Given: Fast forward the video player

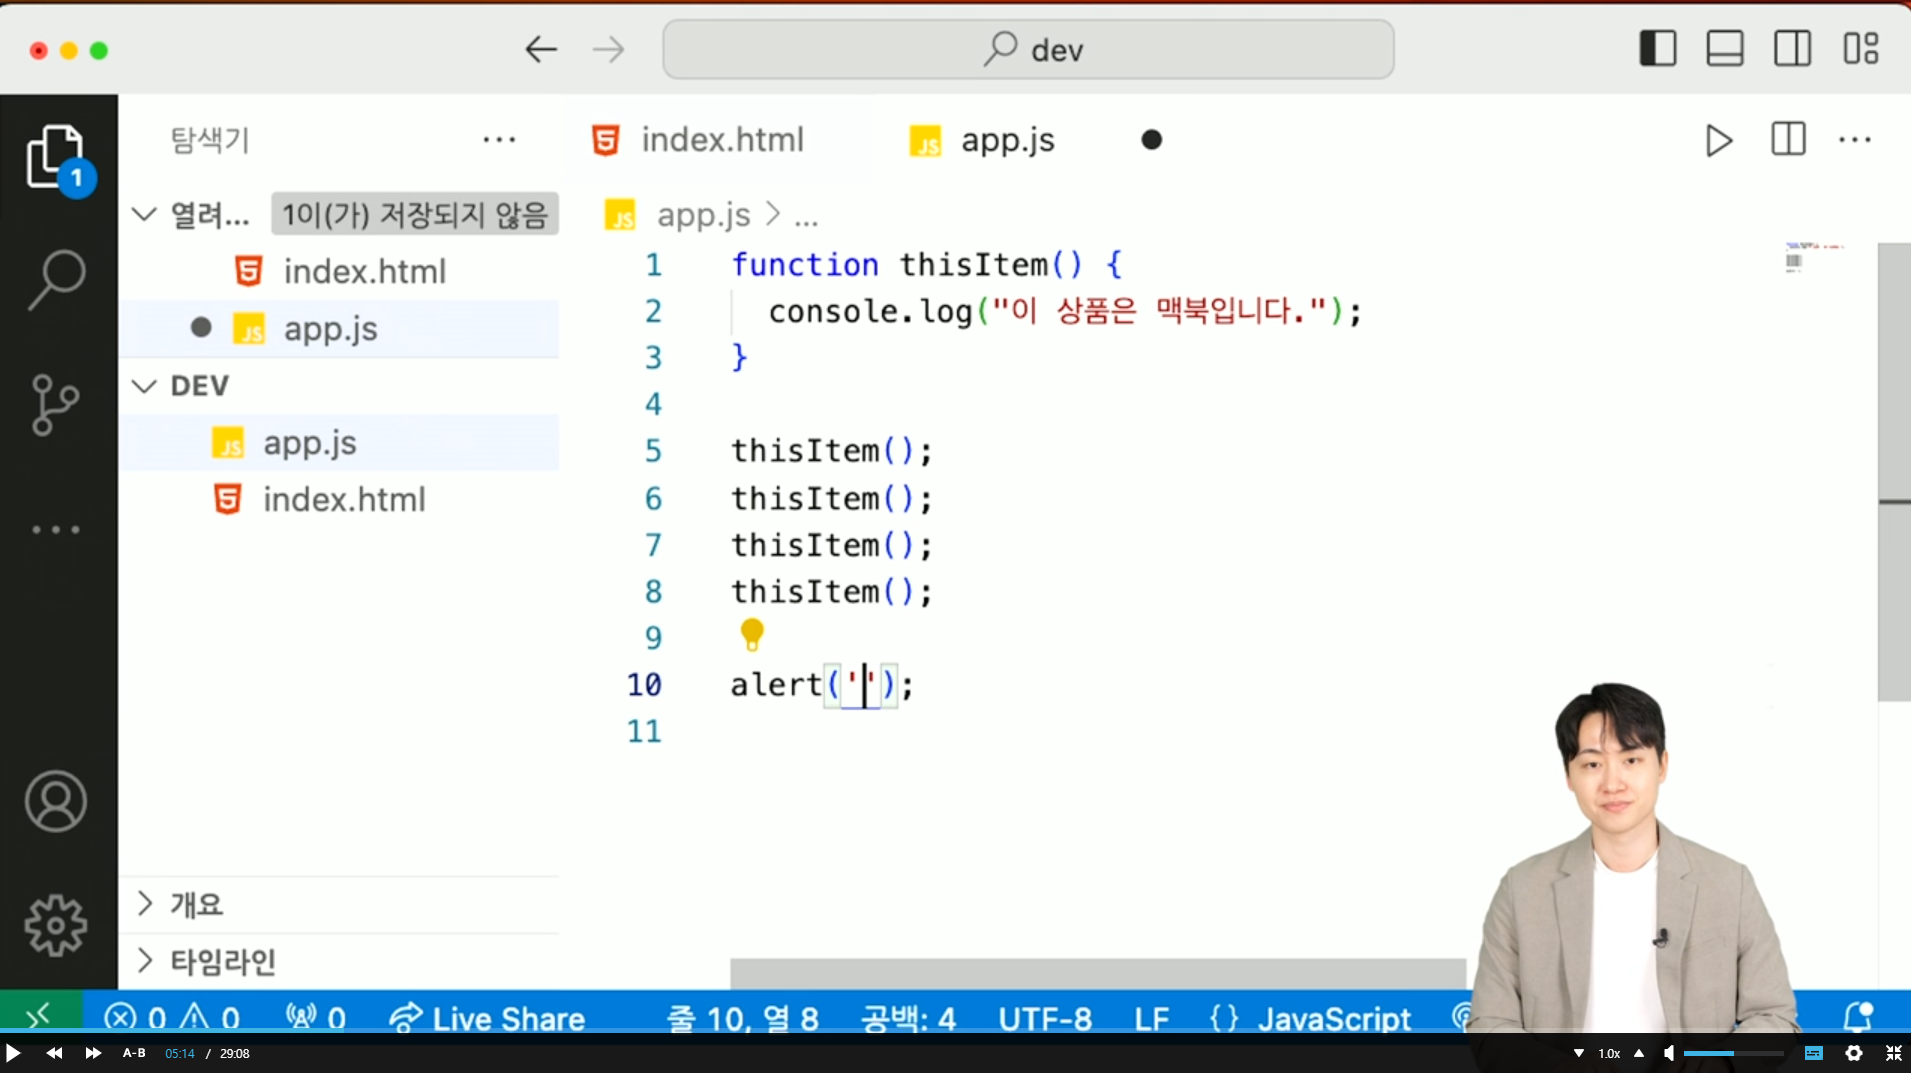Looking at the screenshot, I should tap(93, 1053).
